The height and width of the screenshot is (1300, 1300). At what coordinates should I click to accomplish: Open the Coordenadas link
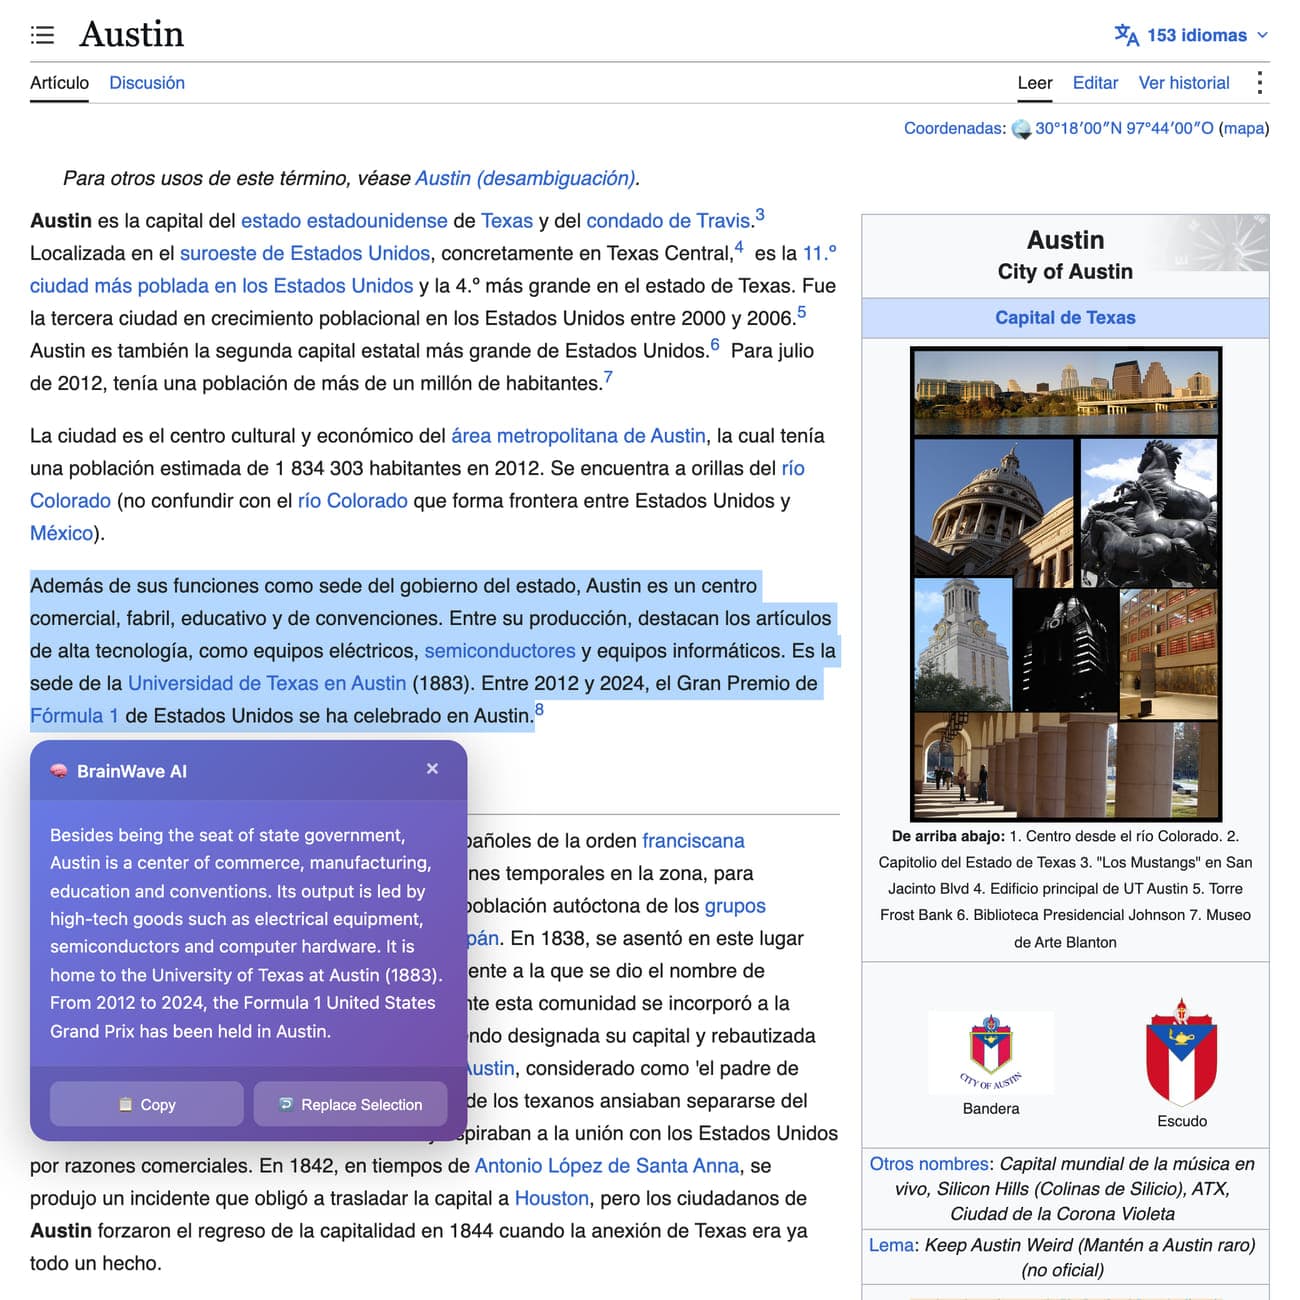952,128
